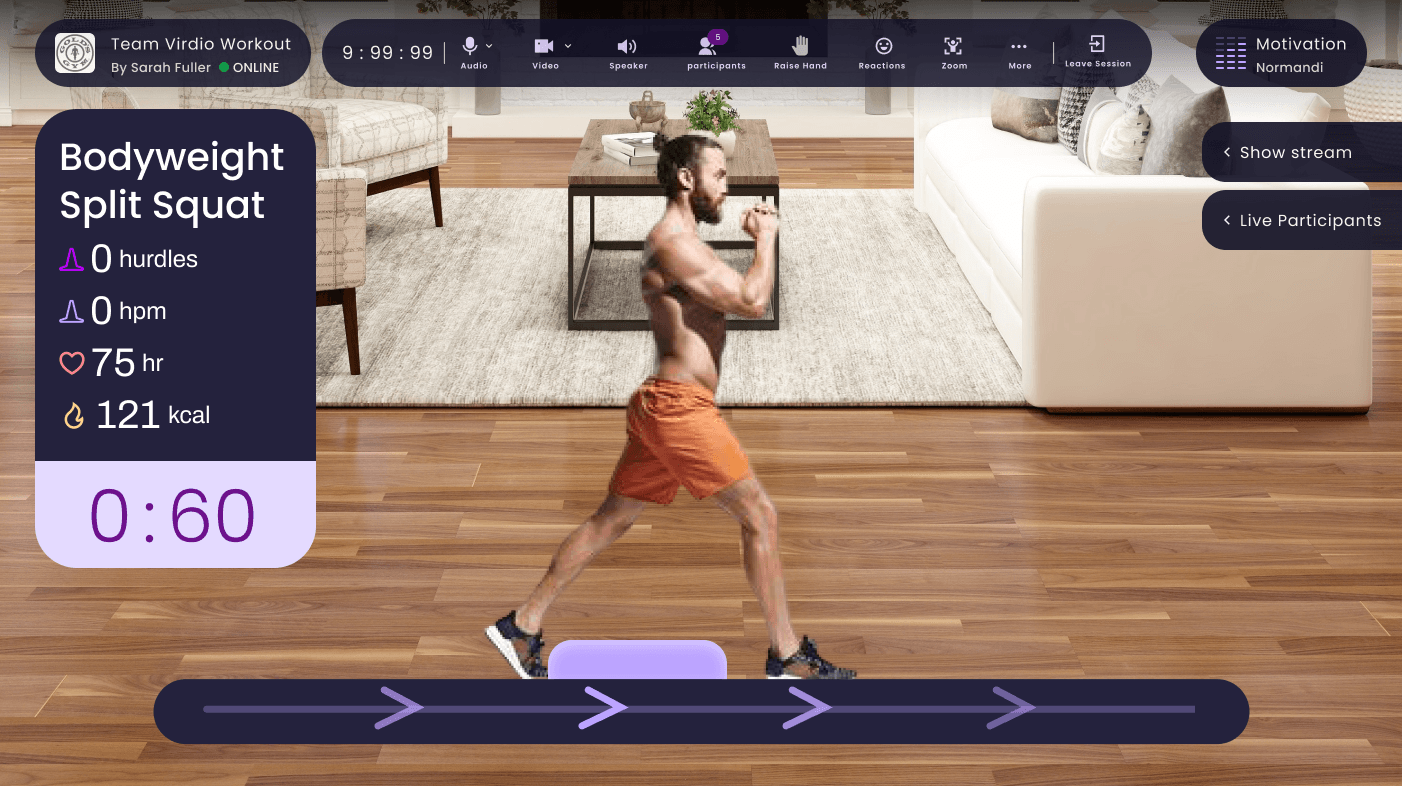This screenshot has height=786, width=1402.
Task: Mute the Speaker output
Action: click(626, 45)
